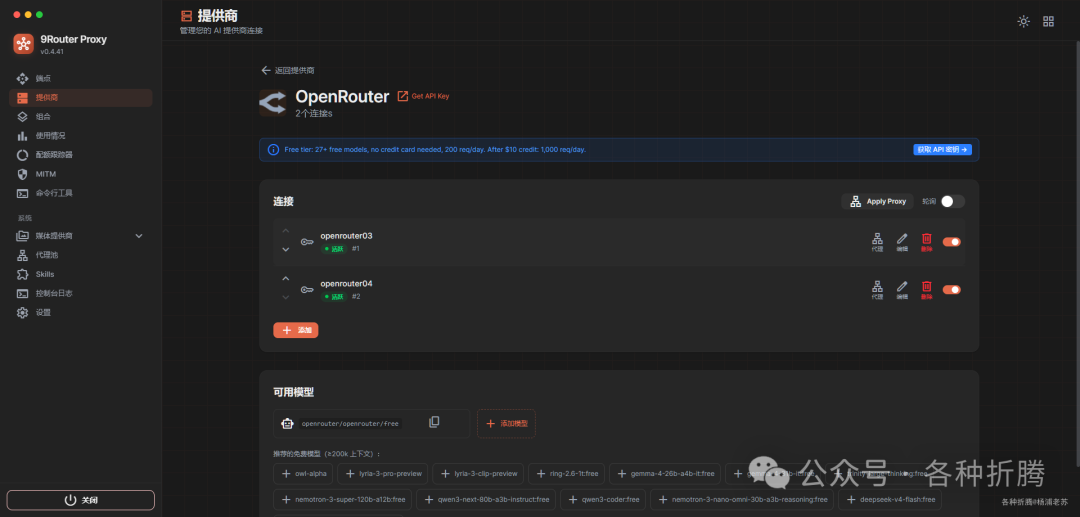Copy the openrouter/openrouter/free model name
This screenshot has width=1080, height=517.
point(434,422)
